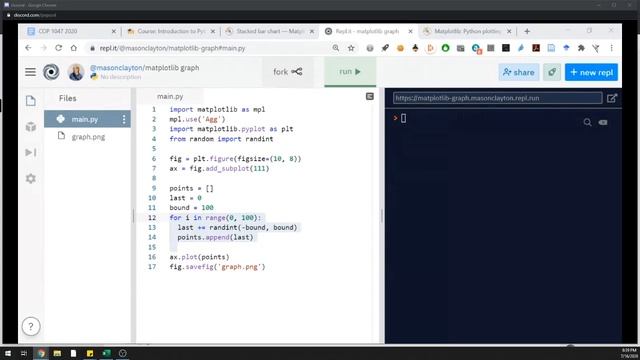
Task: Go back in the browser
Action: tap(28, 48)
